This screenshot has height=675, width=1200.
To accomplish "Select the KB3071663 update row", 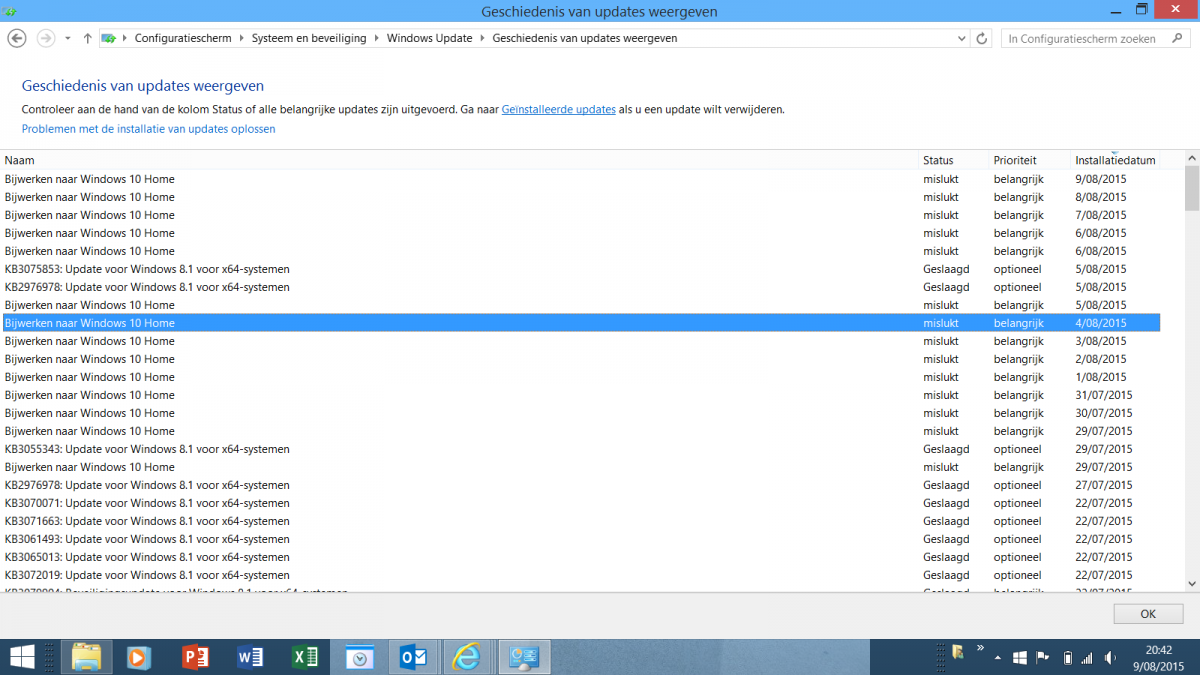I will tap(581, 521).
